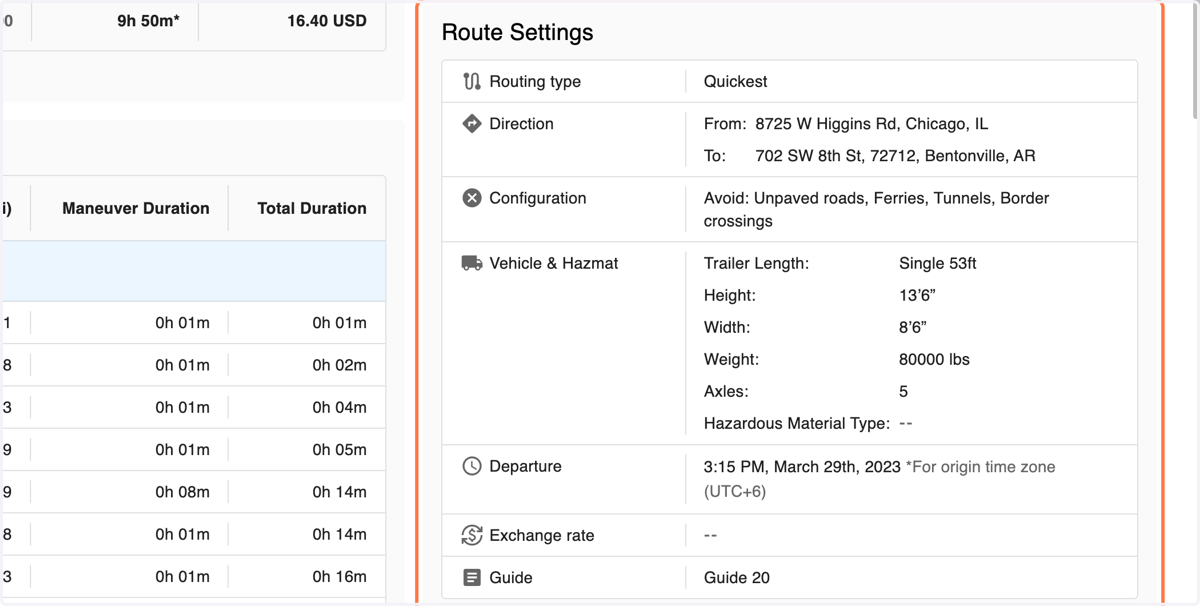Click the 9h 50m* total time

[x=149, y=20]
